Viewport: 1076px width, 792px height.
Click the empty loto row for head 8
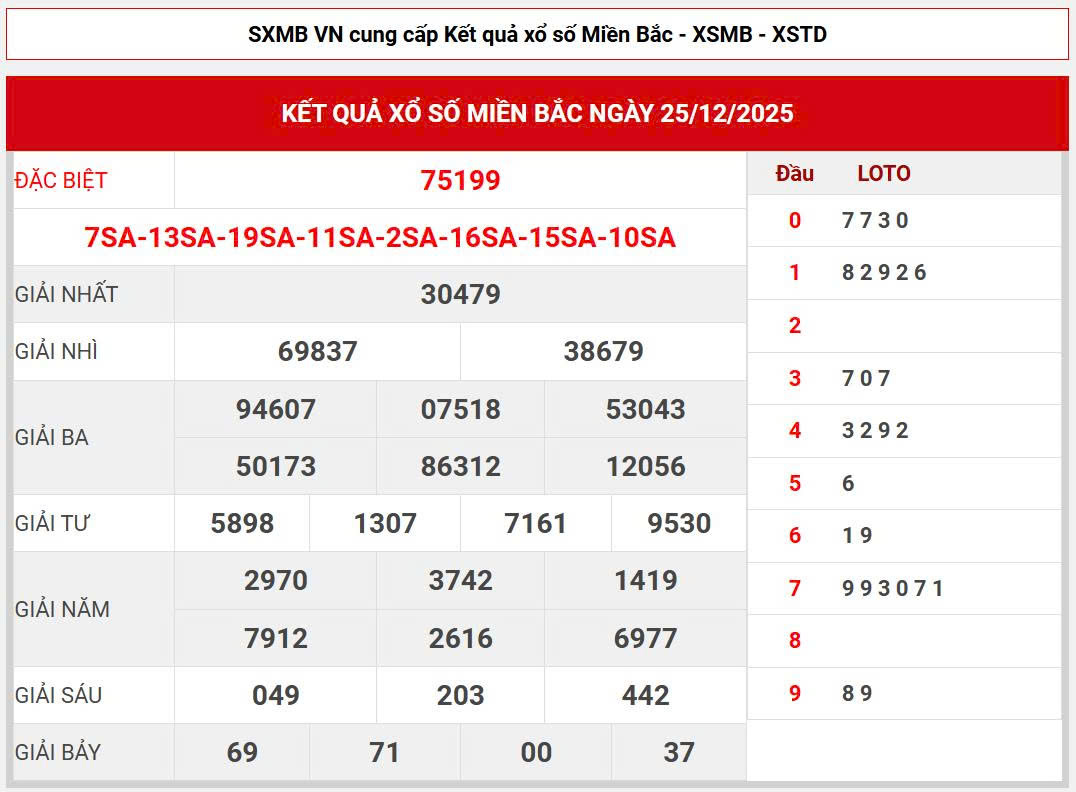[x=903, y=641]
